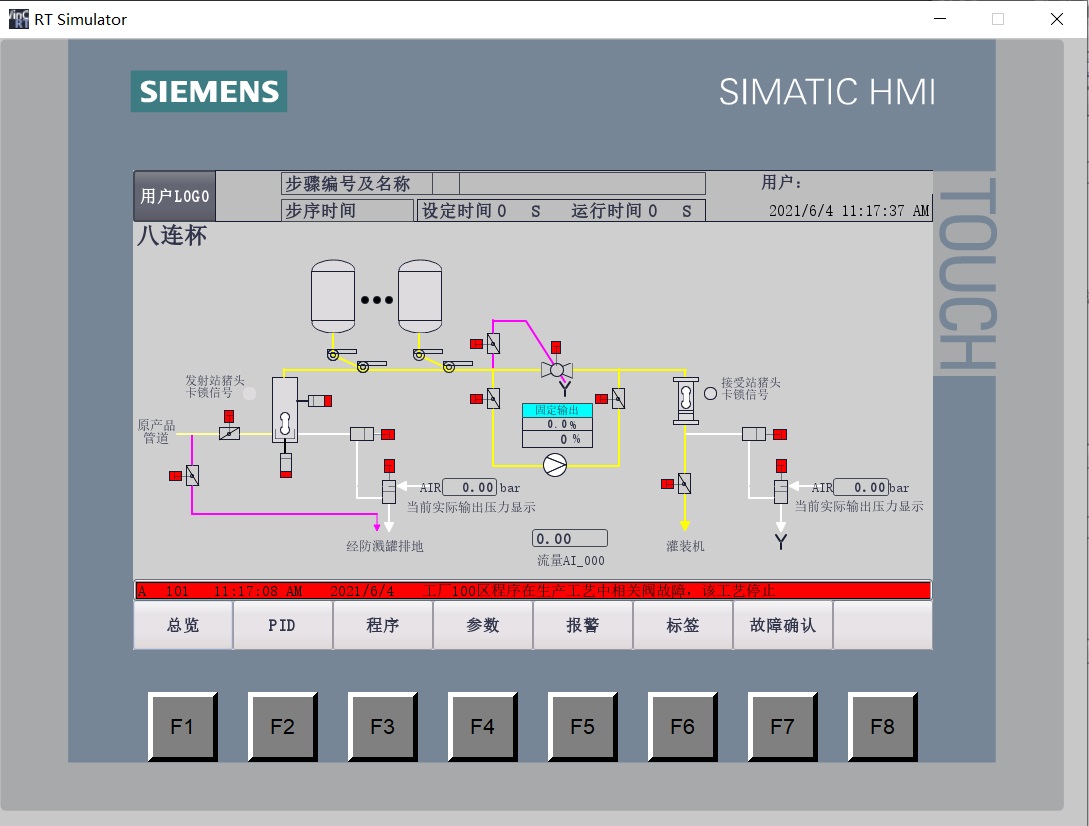Viewport: 1089px width, 826px height.
Task: Click the 故障确认 button
Action: (783, 625)
